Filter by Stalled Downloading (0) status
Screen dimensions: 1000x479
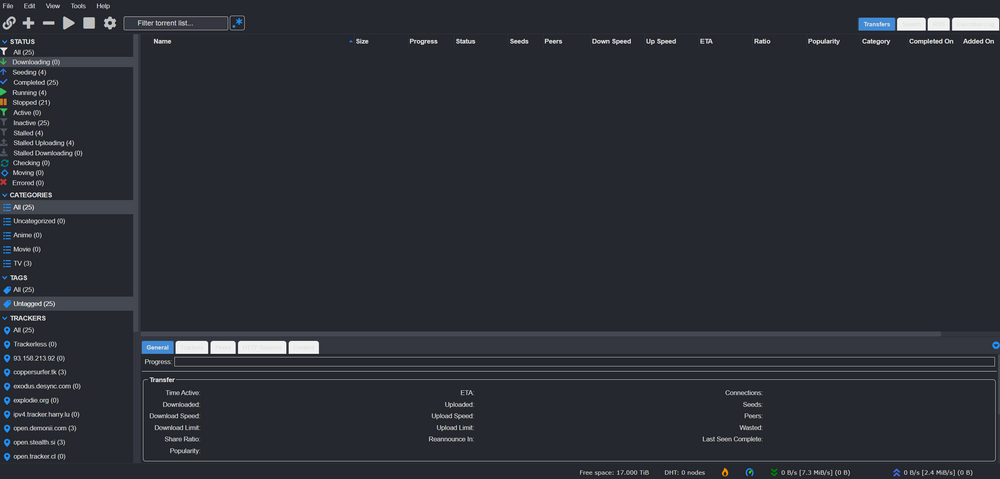[66, 153]
